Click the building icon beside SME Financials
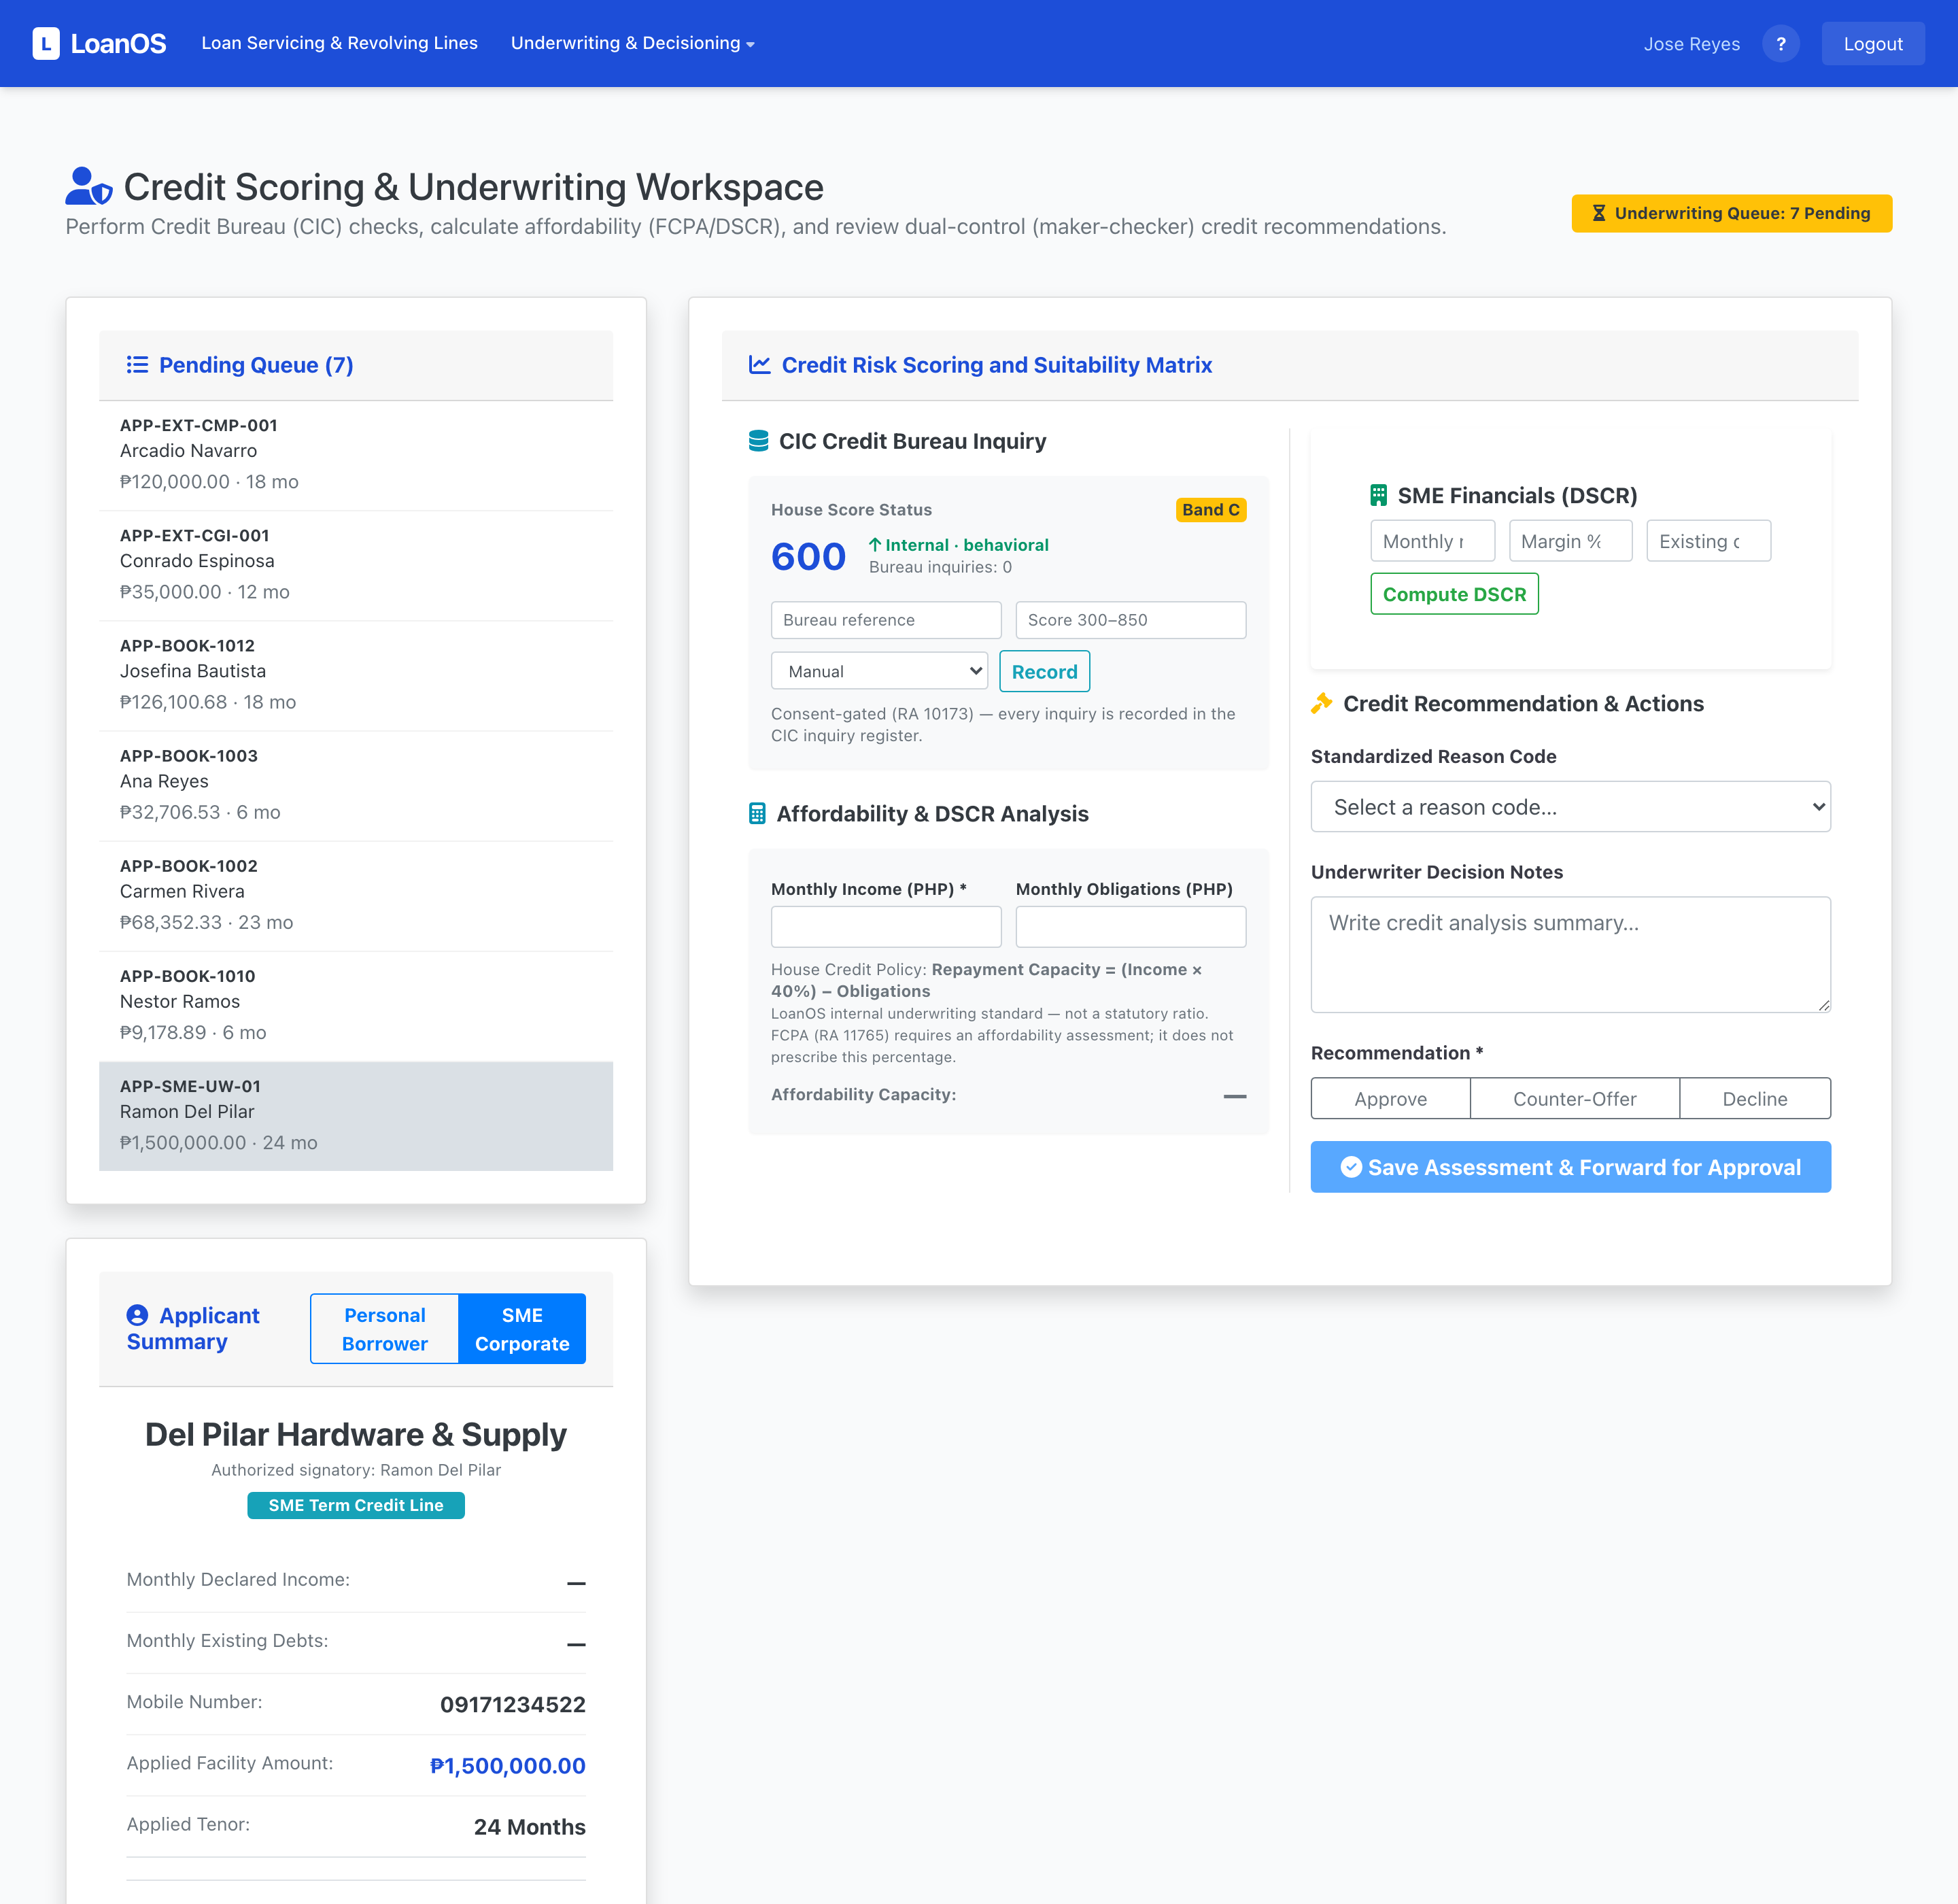The image size is (1958, 1904). 1378,495
